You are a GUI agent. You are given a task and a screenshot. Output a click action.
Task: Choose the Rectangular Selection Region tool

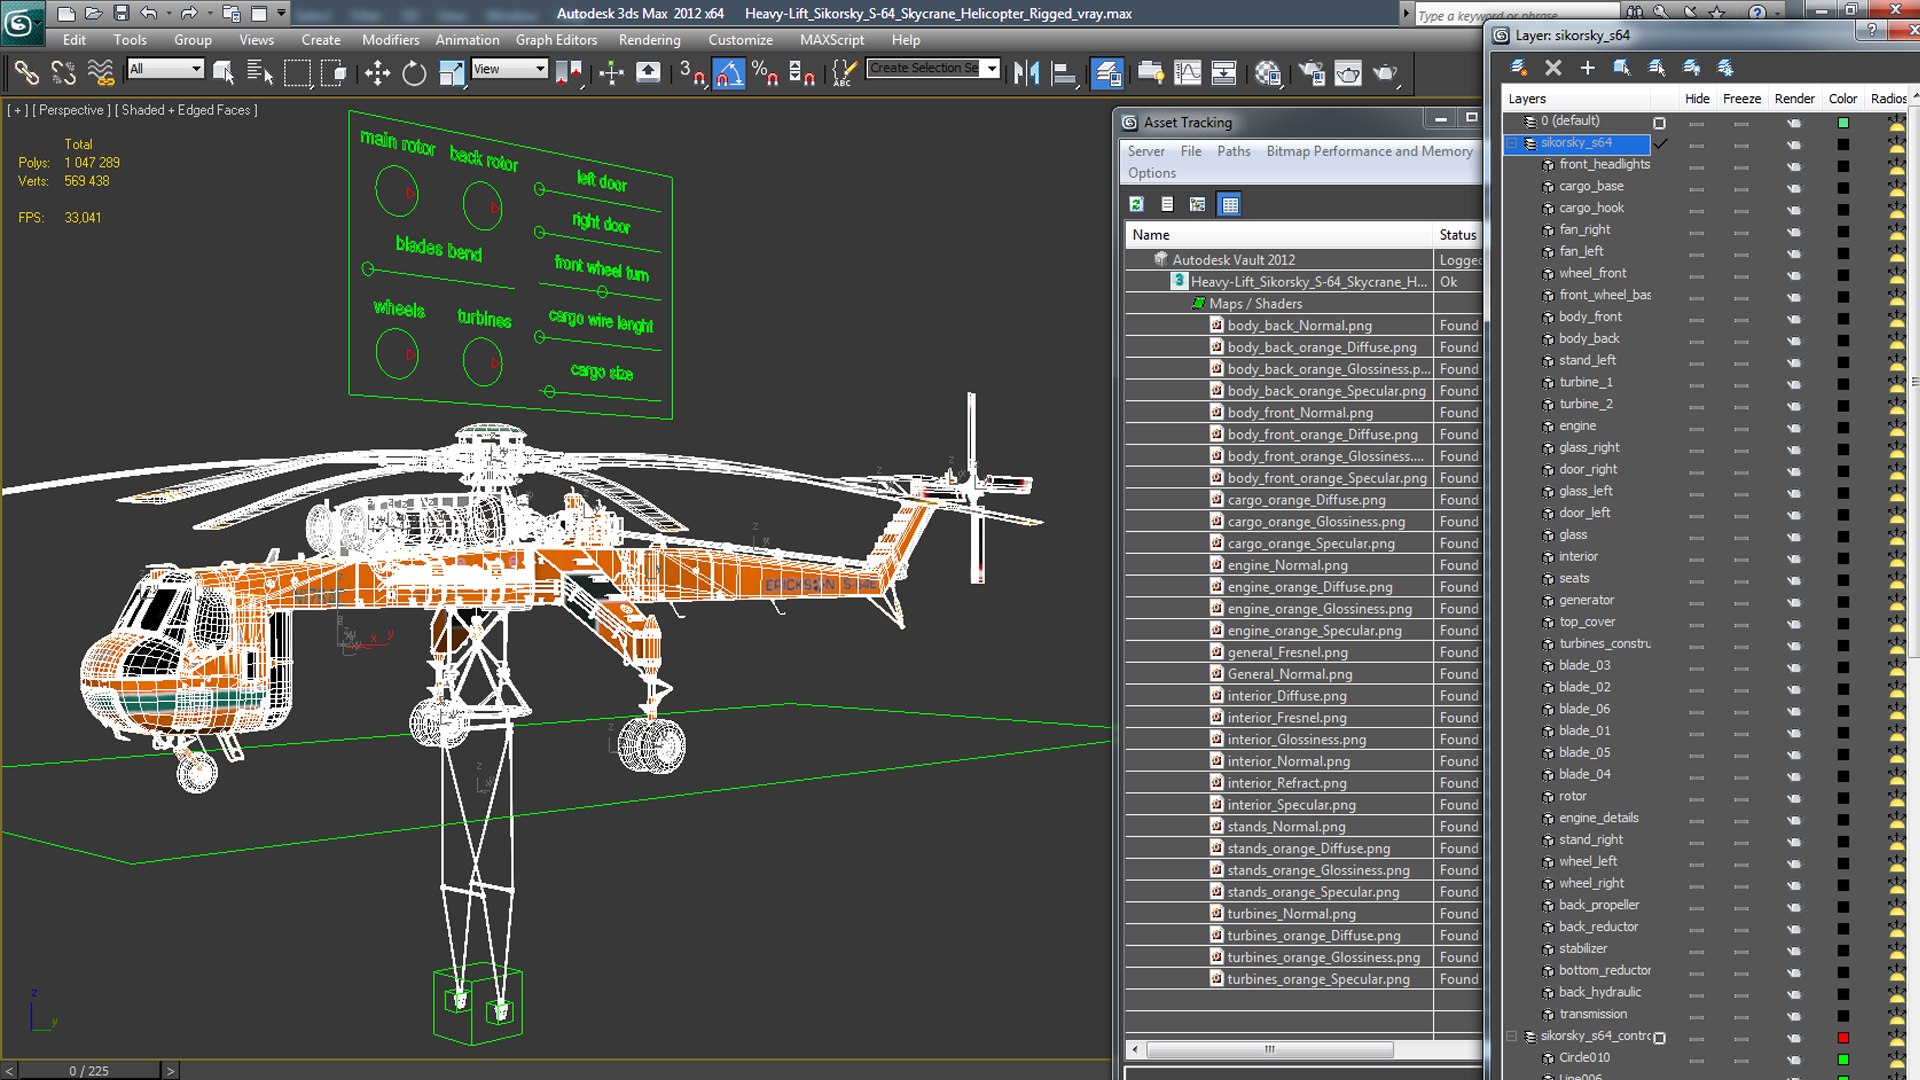click(x=297, y=72)
